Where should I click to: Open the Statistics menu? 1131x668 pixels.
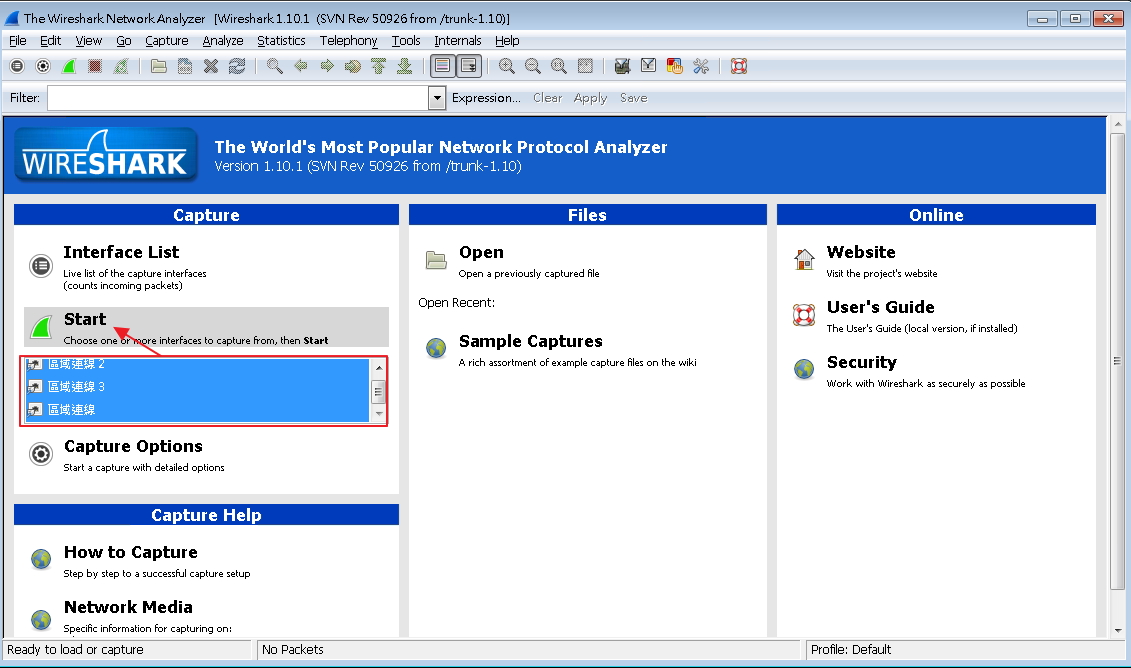pos(281,40)
